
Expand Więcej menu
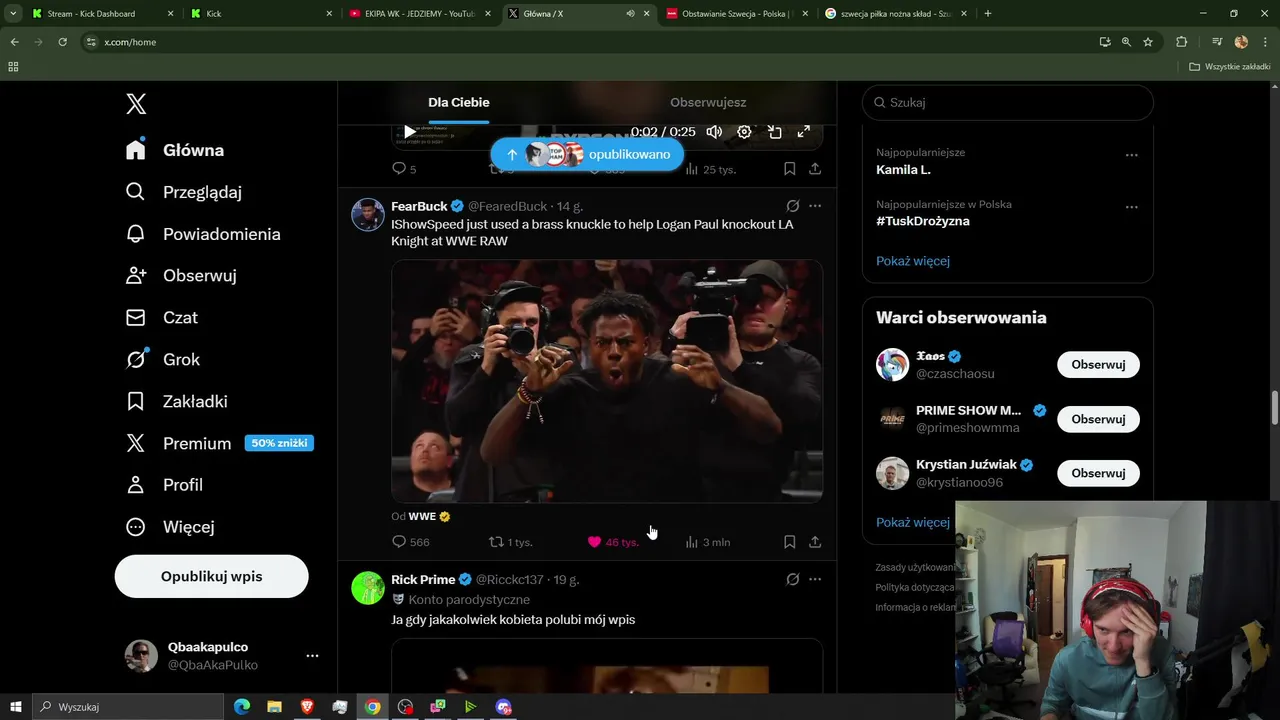point(170,527)
